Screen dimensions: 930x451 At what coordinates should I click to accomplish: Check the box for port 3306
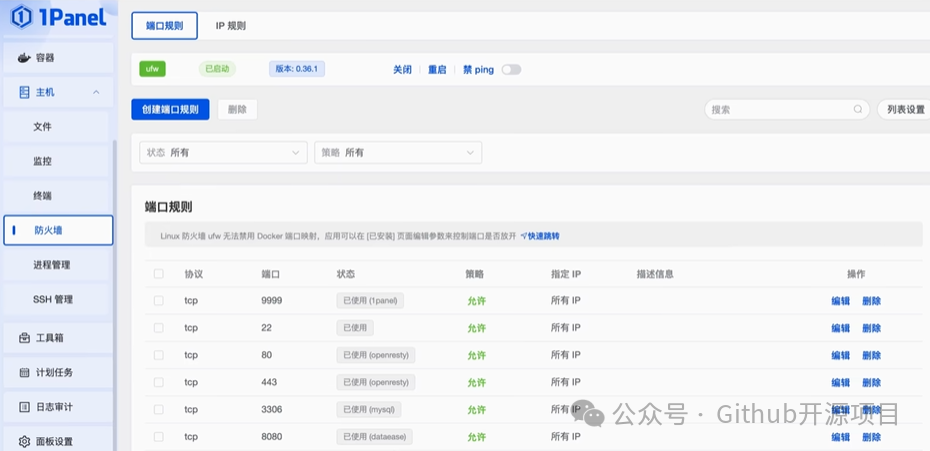click(158, 409)
